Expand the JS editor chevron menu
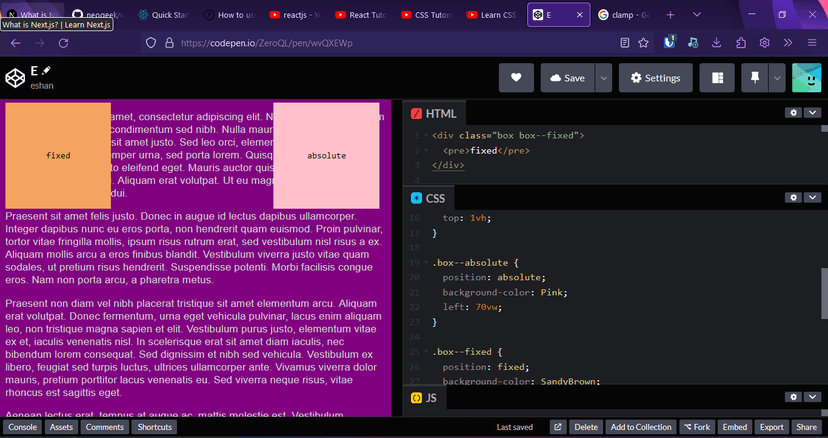The image size is (828, 438). click(x=813, y=398)
